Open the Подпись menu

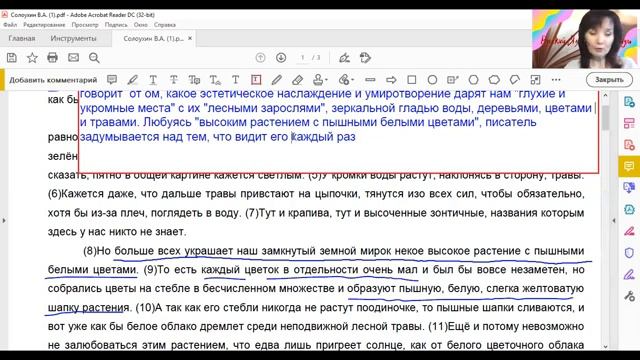116,24
